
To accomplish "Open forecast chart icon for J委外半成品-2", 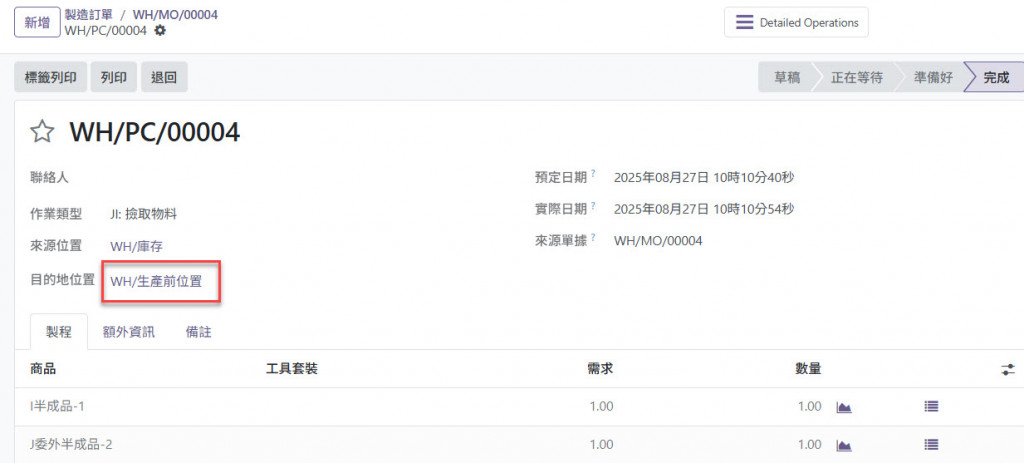I will [844, 445].
